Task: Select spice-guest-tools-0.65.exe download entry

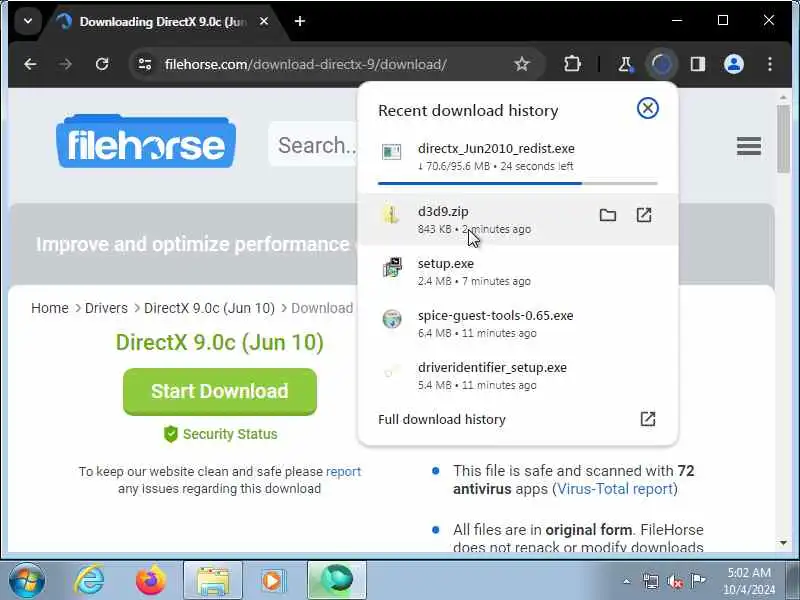Action: coord(518,323)
